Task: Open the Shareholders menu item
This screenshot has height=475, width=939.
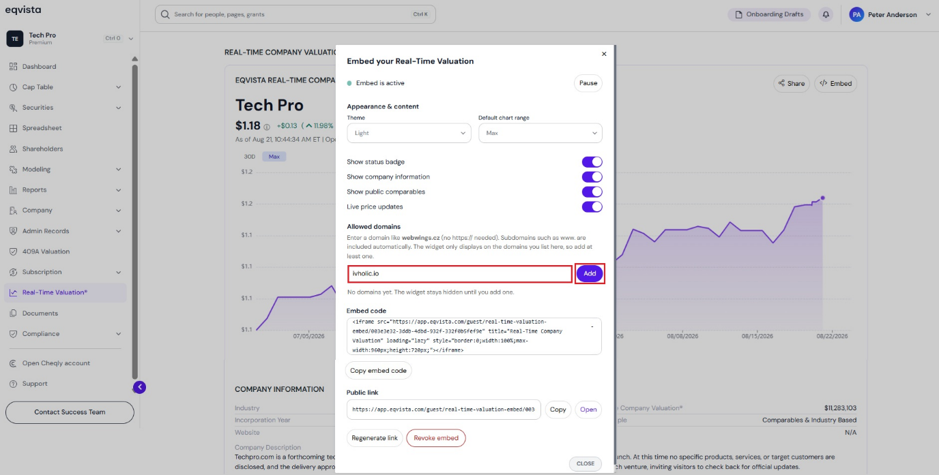Action: coord(66,149)
